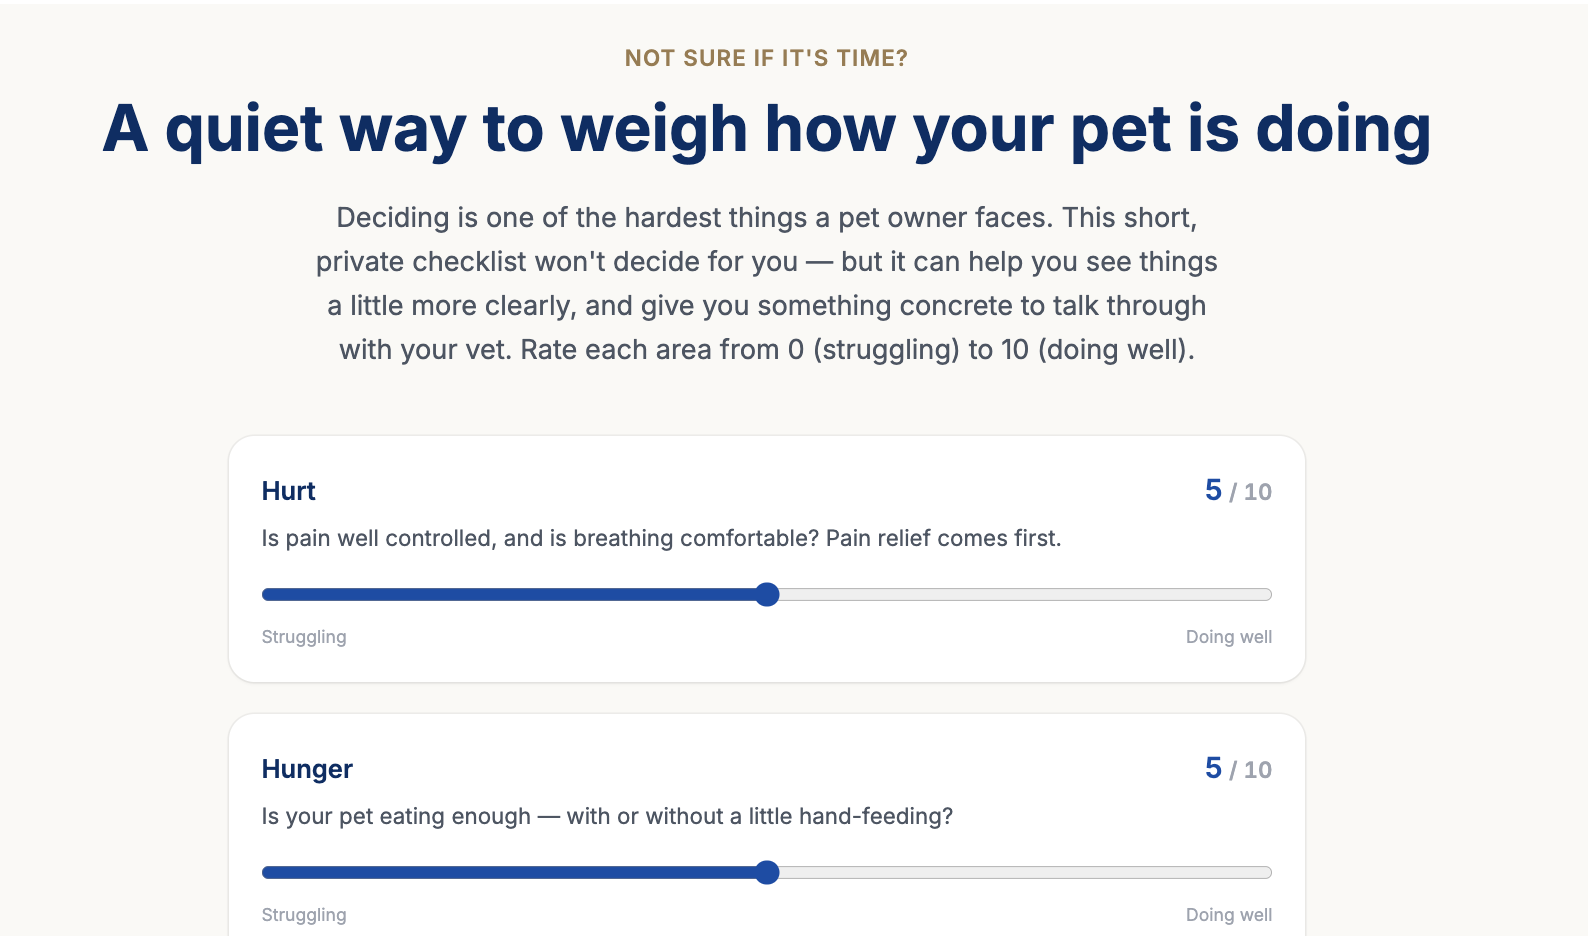The height and width of the screenshot is (936, 1588).
Task: Click the eating enough question text
Action: (607, 816)
